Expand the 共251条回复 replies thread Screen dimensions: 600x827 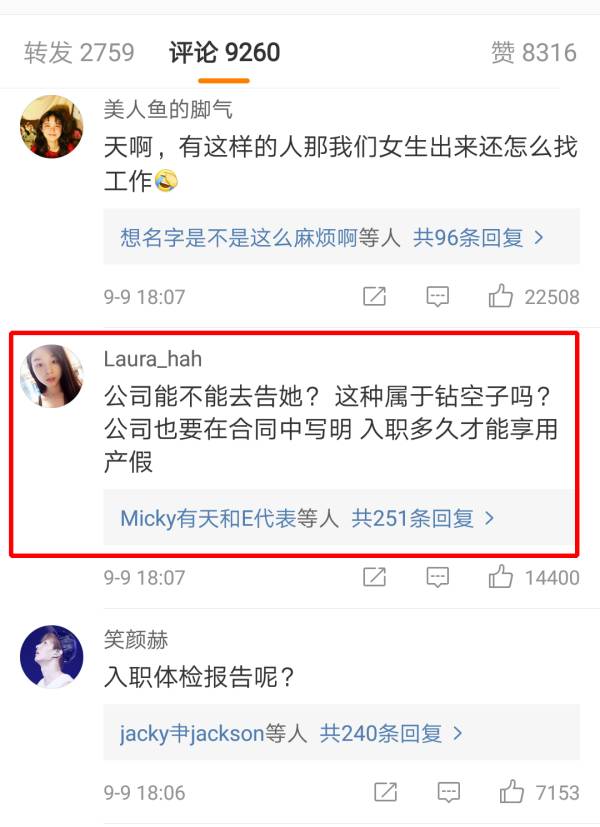tap(423, 518)
